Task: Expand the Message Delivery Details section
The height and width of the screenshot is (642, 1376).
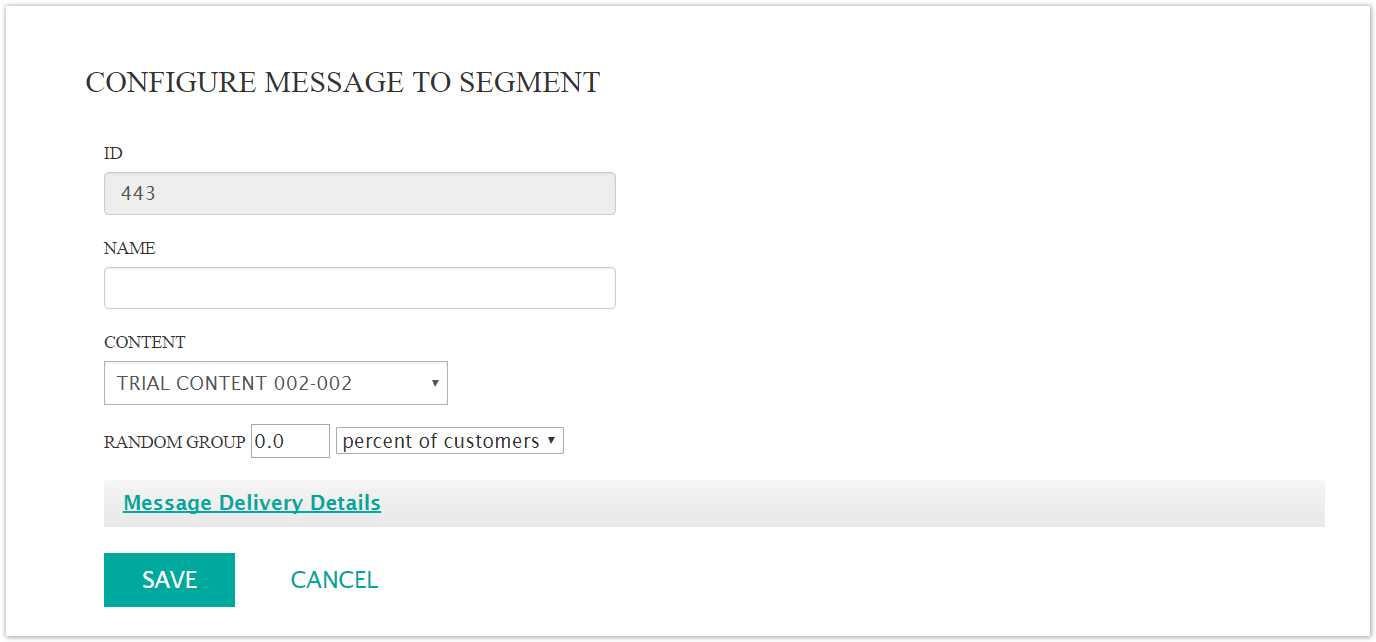Action: pyautogui.click(x=251, y=503)
